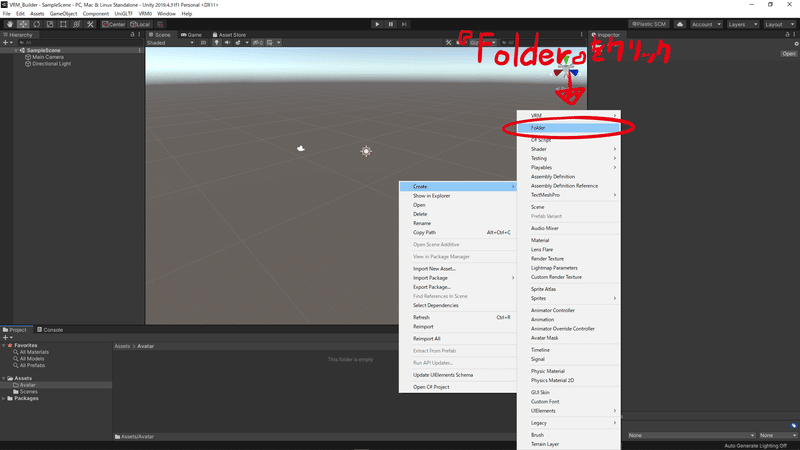Open the Layout dropdown
This screenshot has height=450, width=800.
tap(779, 24)
